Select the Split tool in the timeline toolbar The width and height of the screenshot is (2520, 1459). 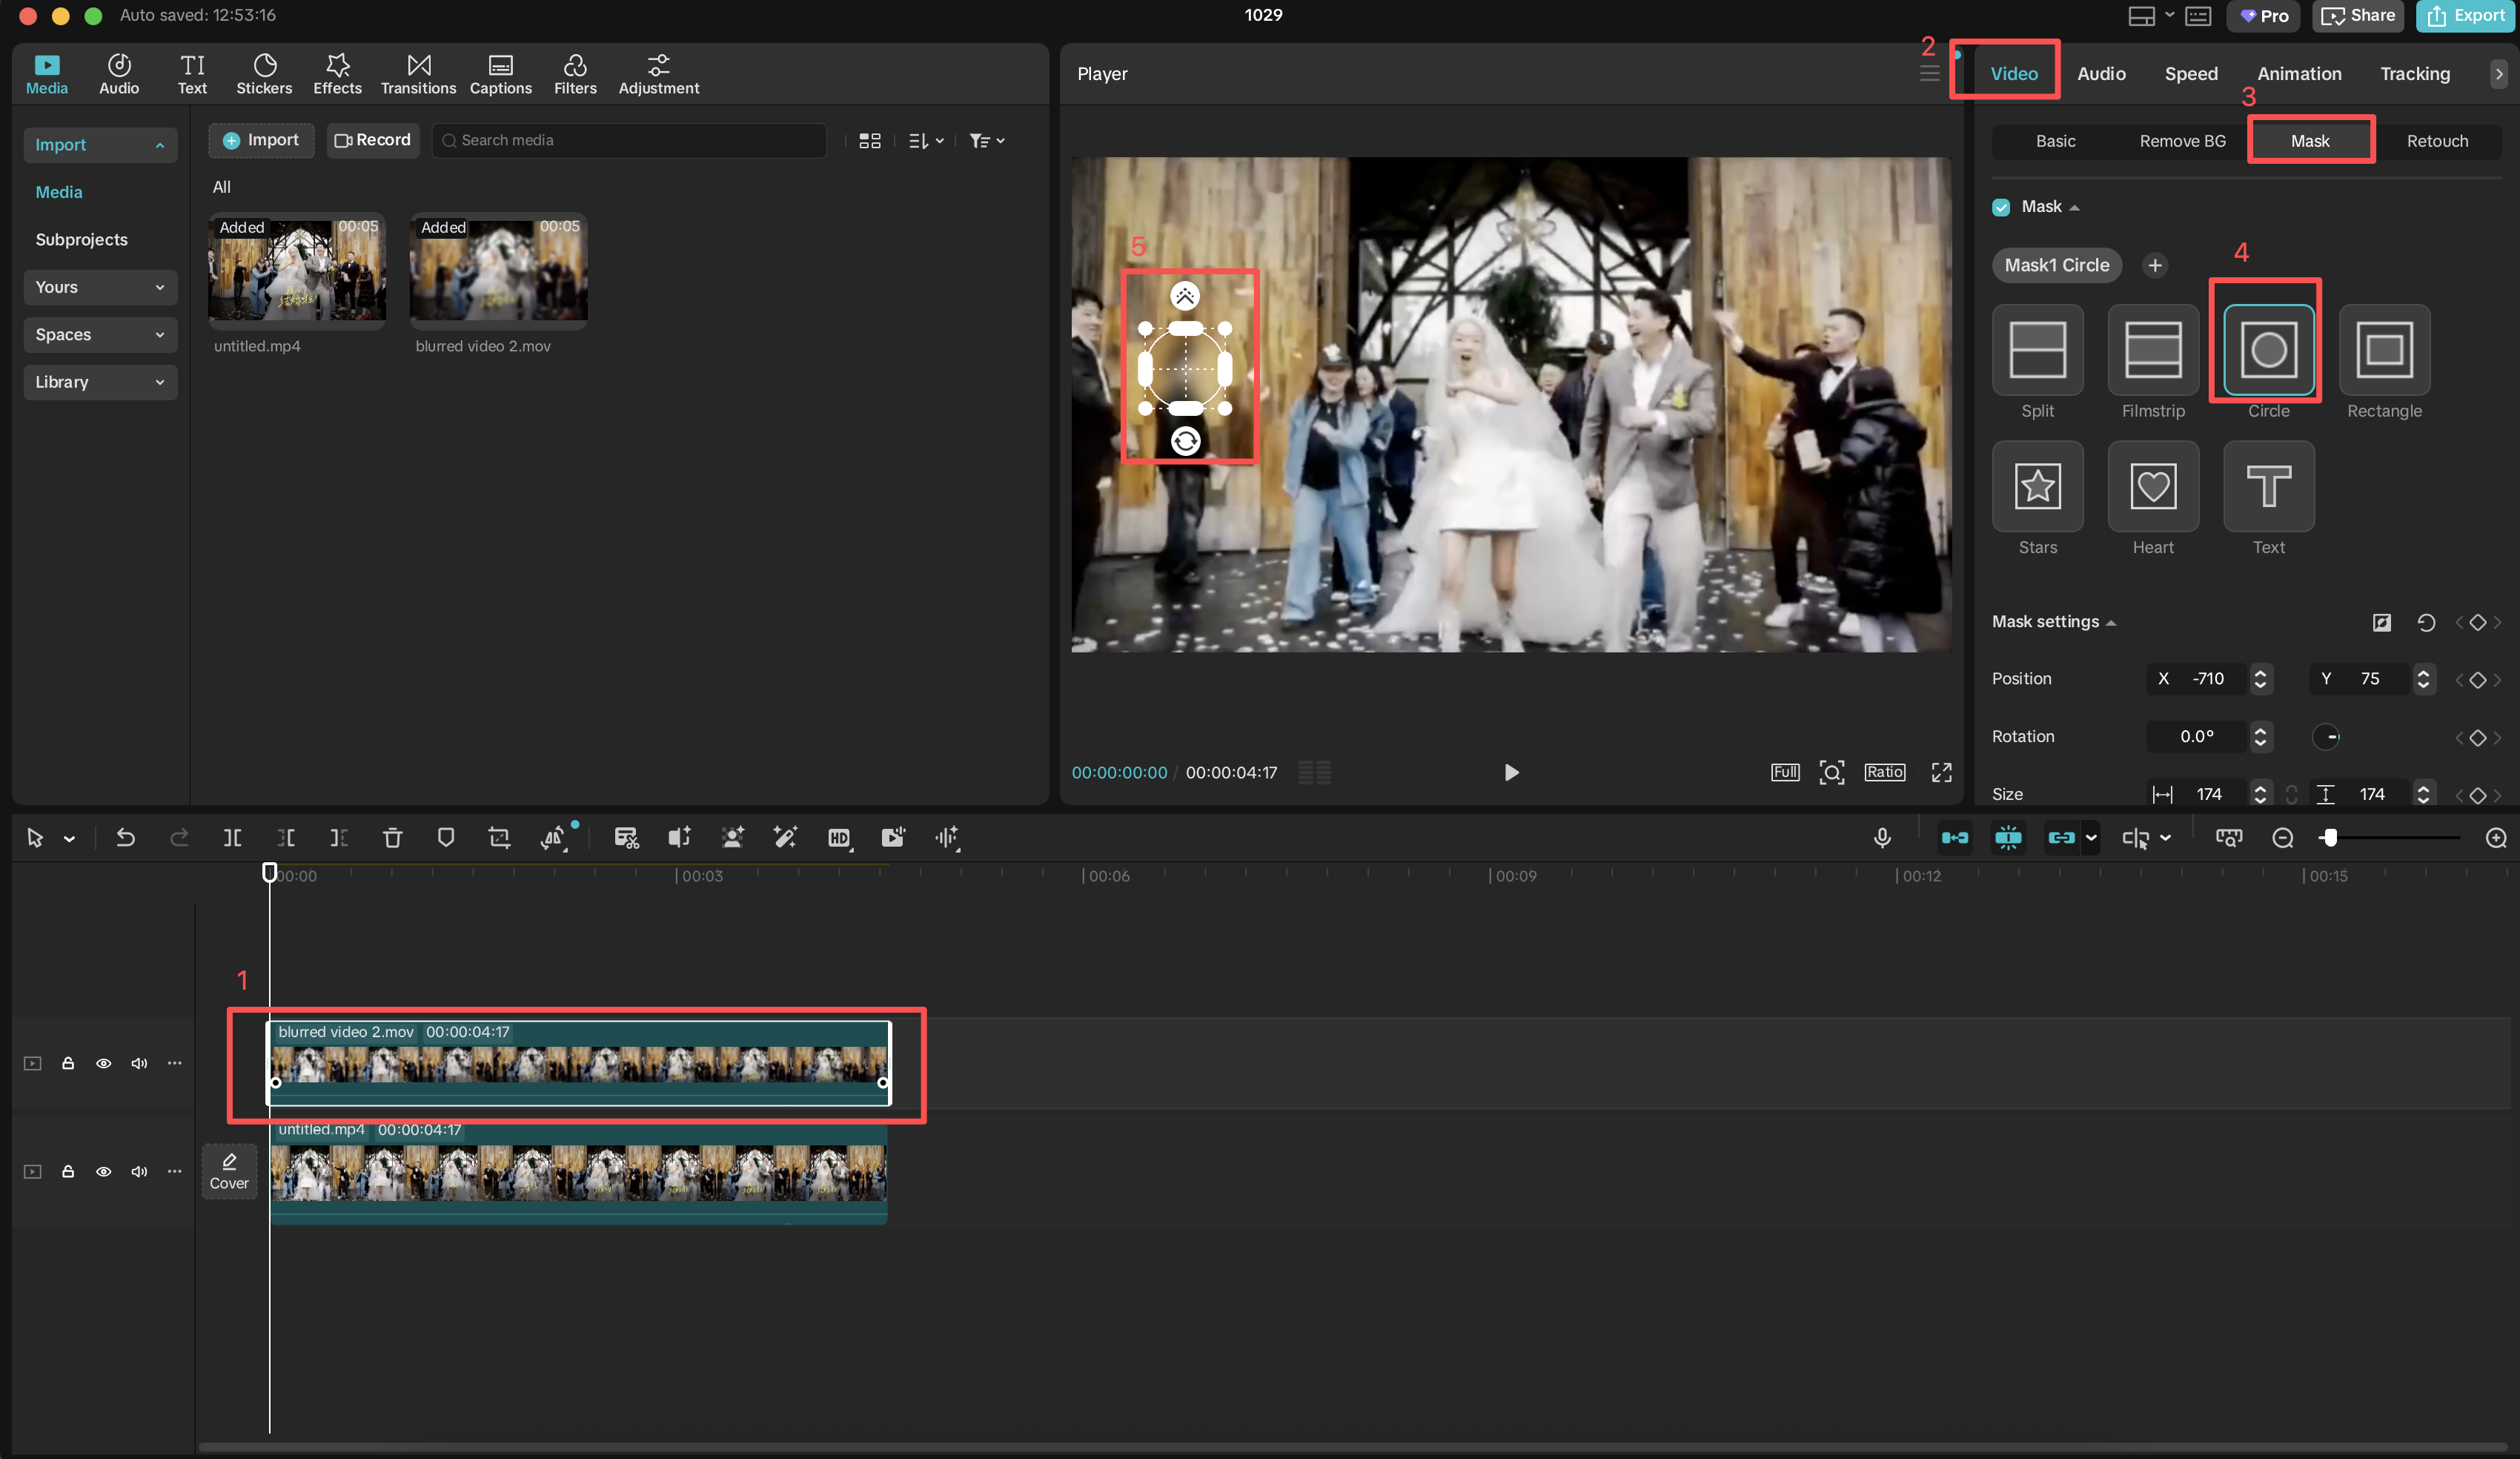point(231,838)
